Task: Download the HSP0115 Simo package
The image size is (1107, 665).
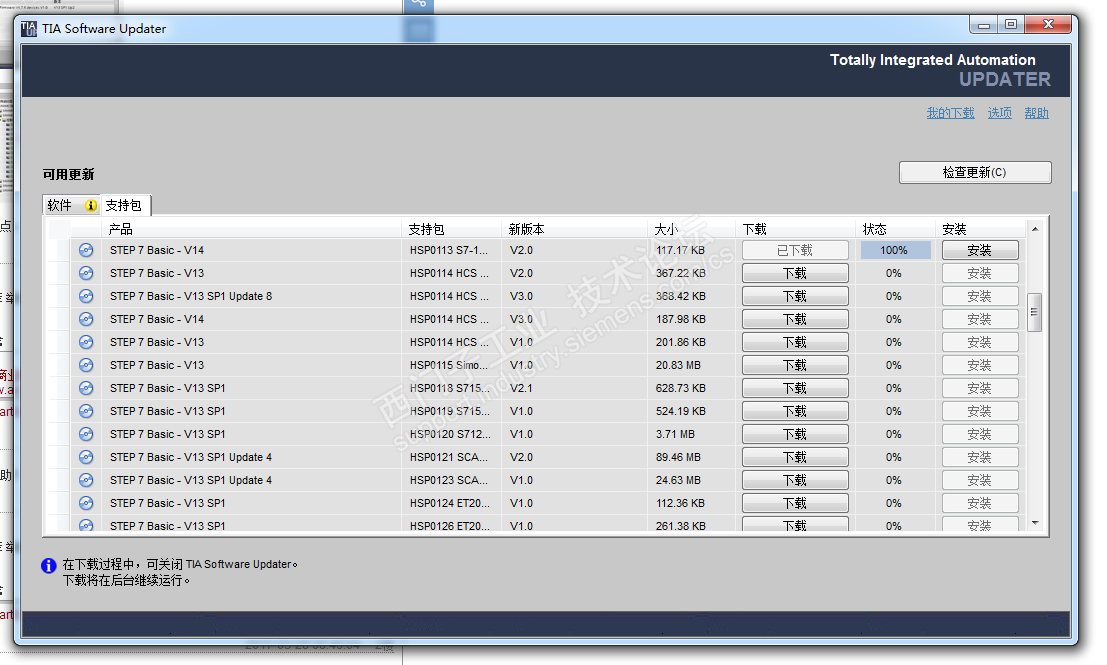Action: [795, 365]
